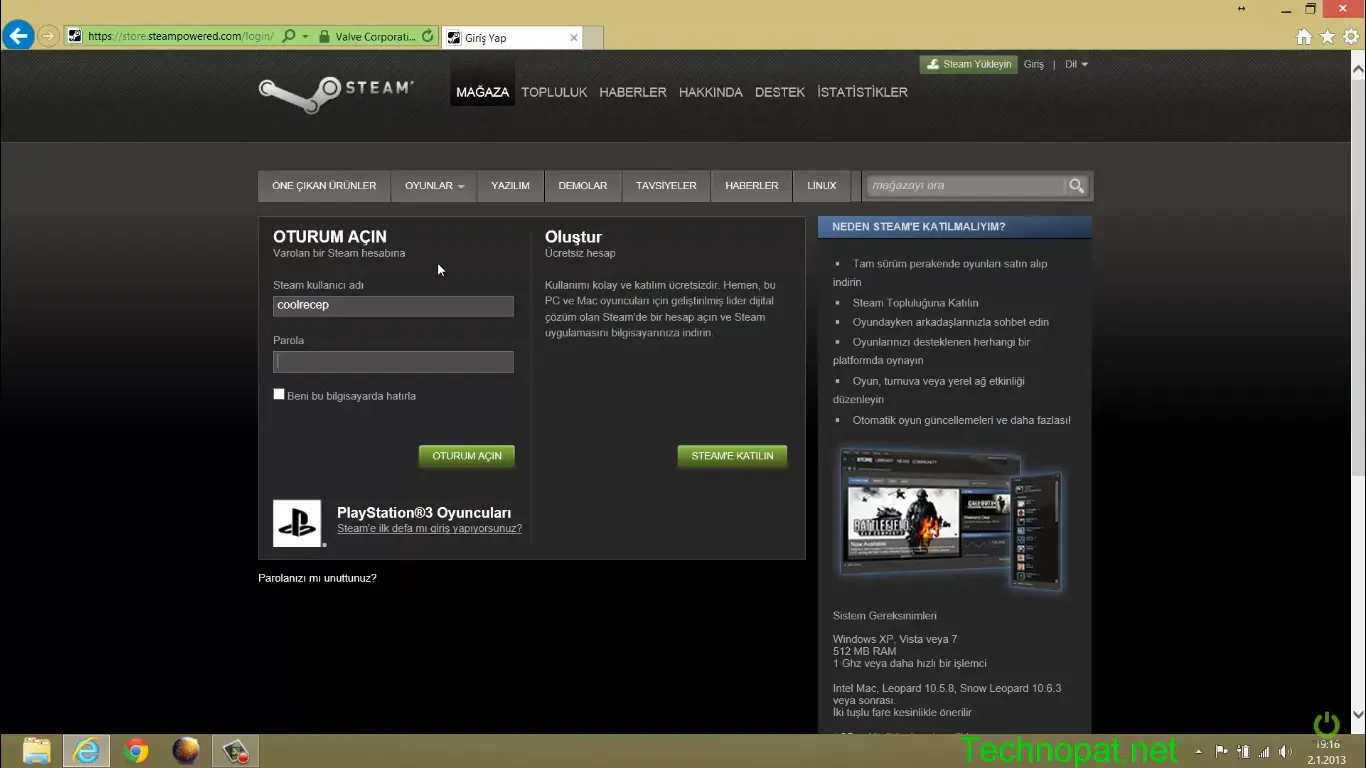The height and width of the screenshot is (768, 1366).
Task: Click the security padlock icon
Action: point(324,37)
